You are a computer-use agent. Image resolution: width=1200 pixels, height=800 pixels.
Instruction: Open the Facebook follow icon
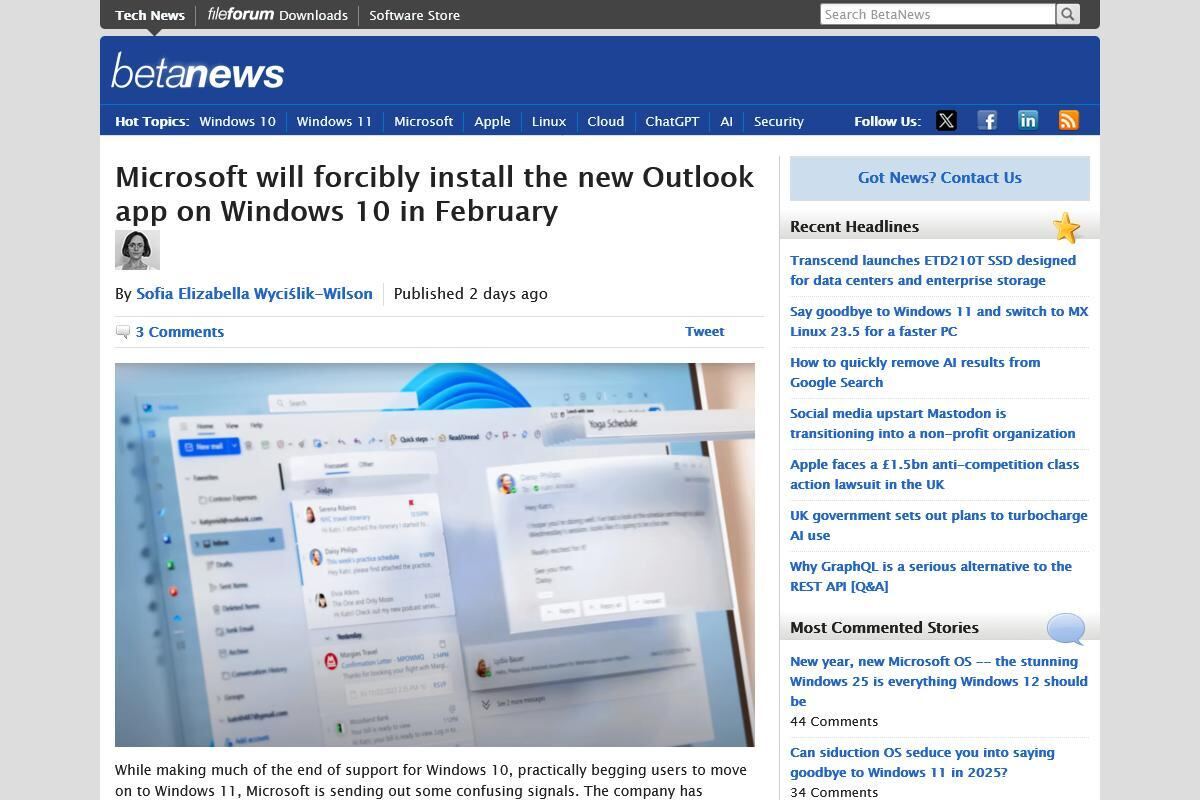[x=987, y=121]
